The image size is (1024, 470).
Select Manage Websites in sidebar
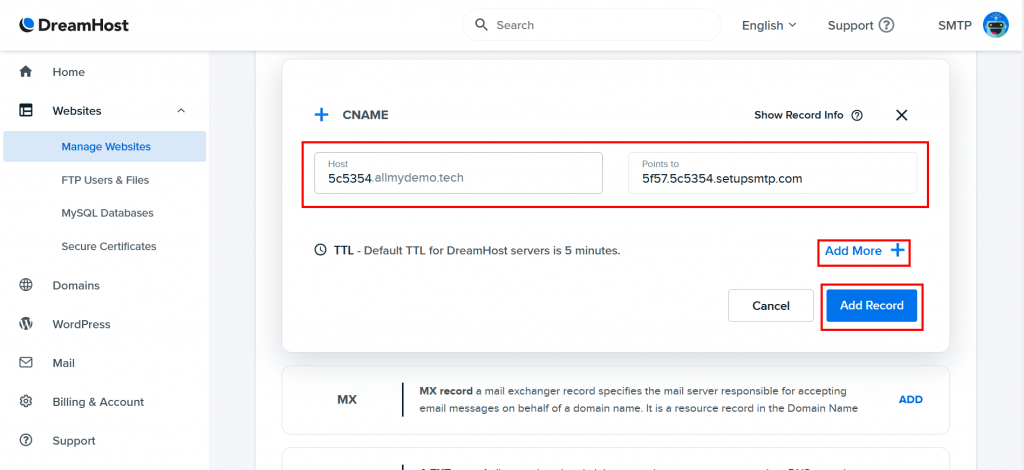(x=104, y=146)
